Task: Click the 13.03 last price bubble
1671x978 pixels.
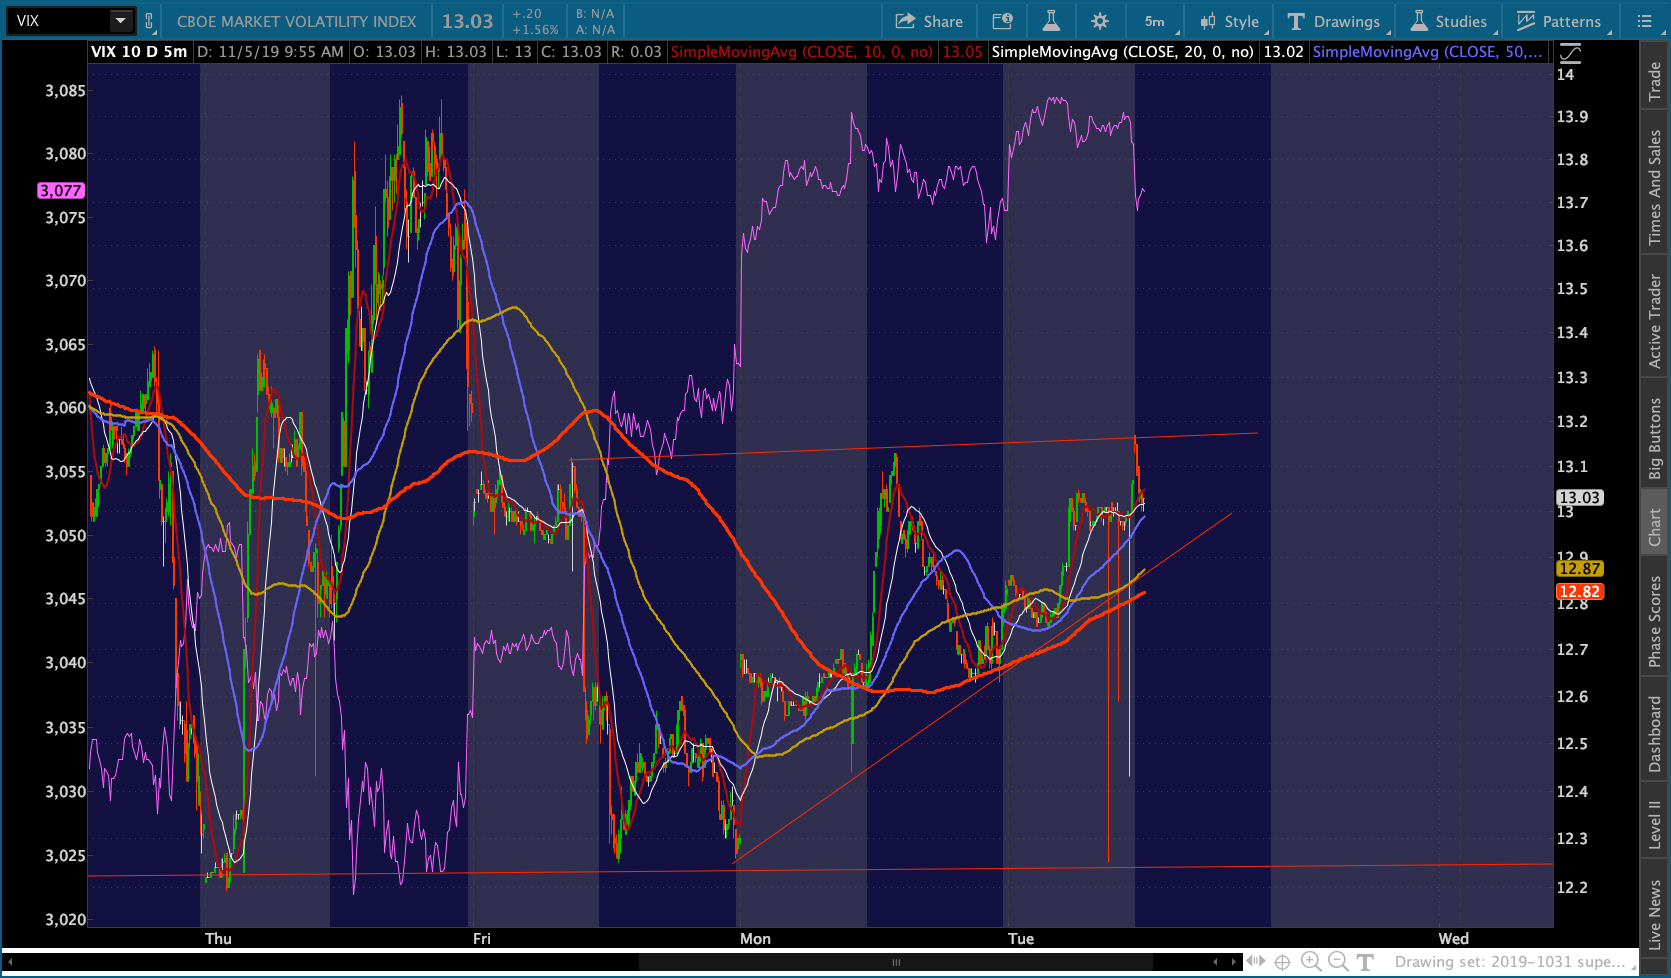Action: pyautogui.click(x=1580, y=497)
